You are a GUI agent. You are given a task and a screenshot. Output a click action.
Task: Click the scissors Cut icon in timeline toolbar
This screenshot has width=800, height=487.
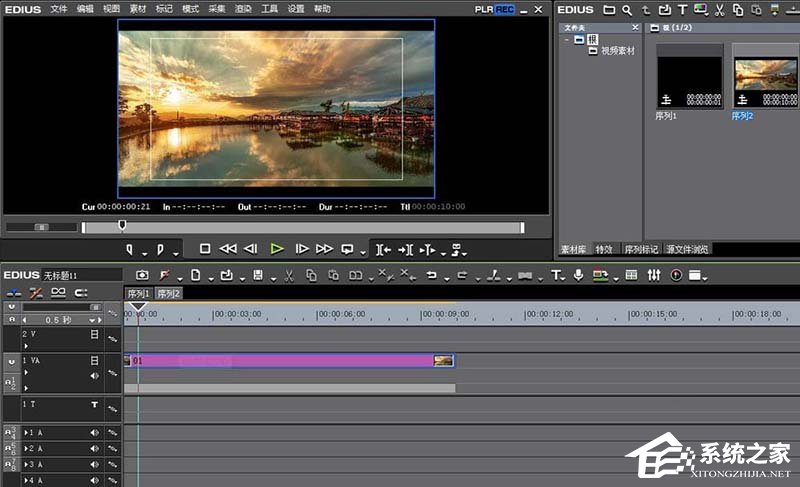[x=288, y=275]
